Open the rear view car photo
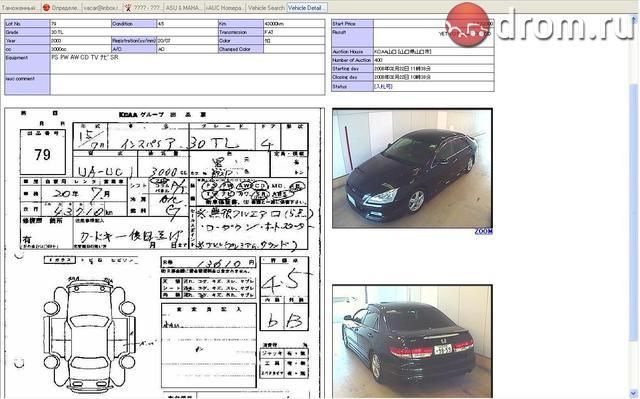640x399 pixels. 412,341
